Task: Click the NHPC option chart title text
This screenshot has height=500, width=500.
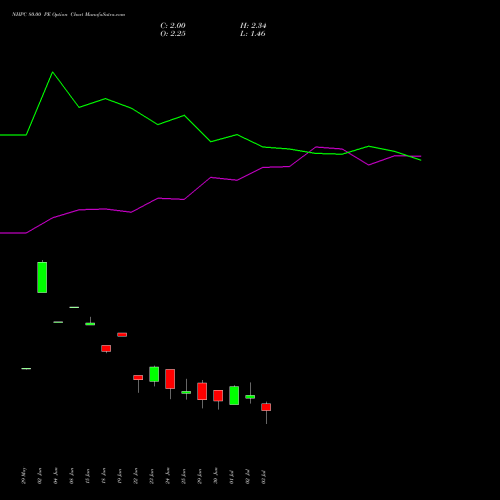Action: tap(68, 15)
